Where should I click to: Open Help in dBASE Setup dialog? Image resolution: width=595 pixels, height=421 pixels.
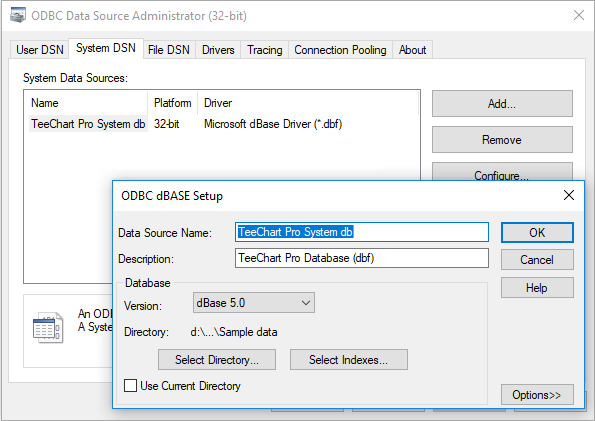(x=537, y=288)
